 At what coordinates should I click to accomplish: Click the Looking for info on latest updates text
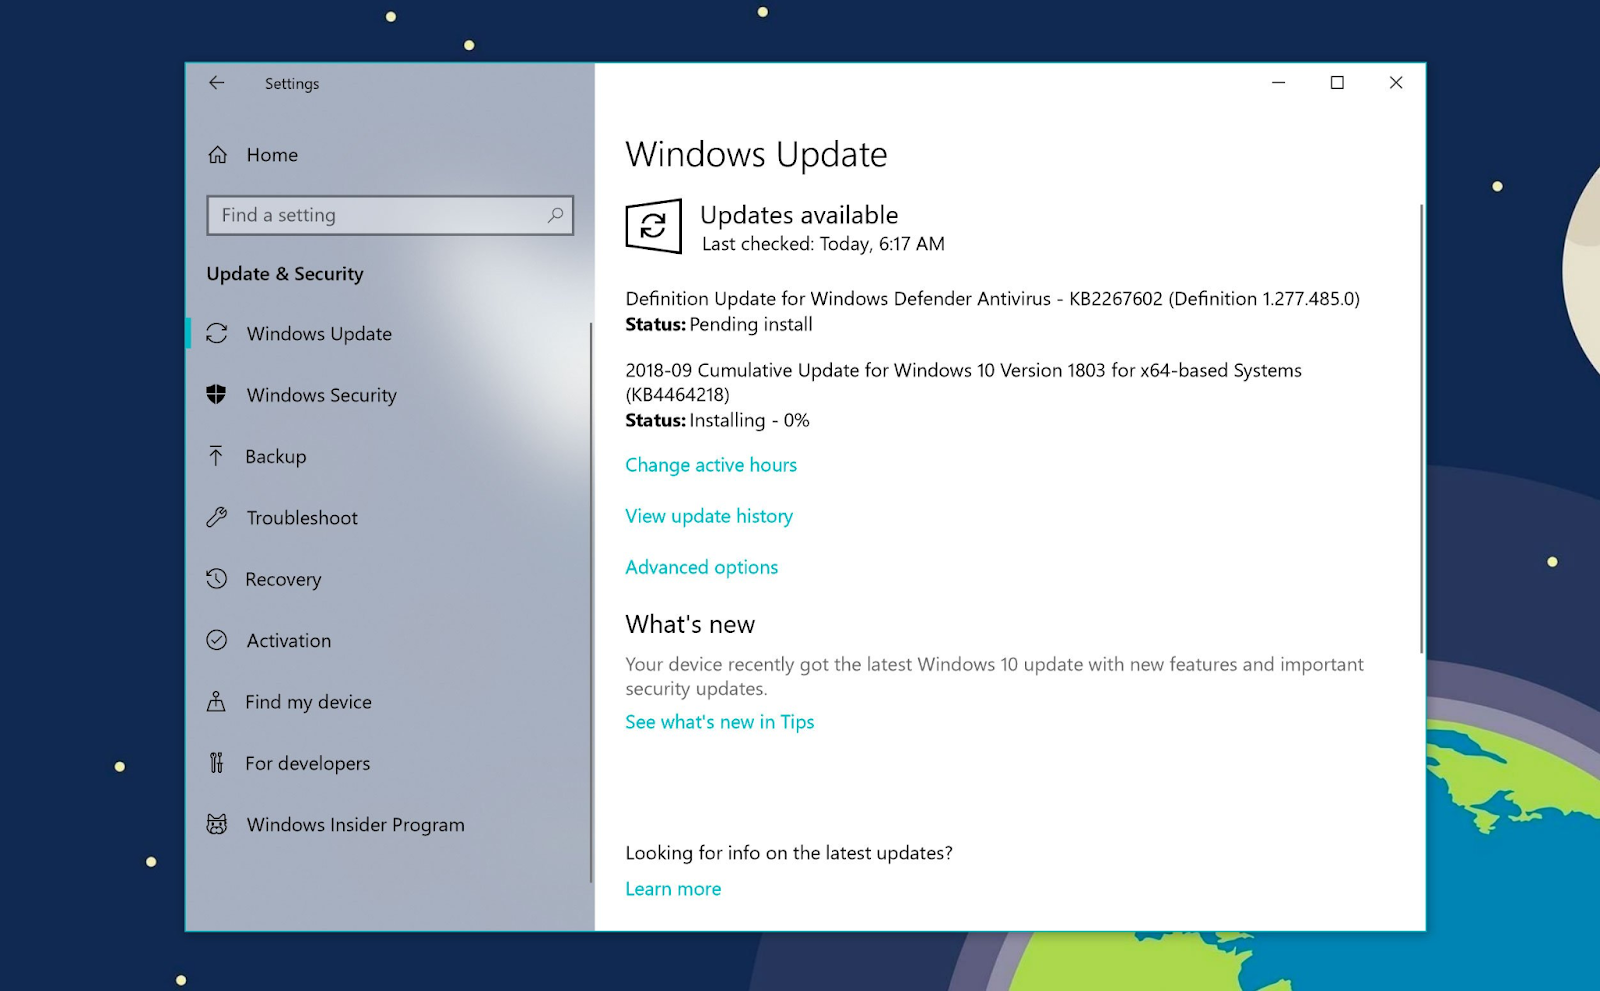pyautogui.click(x=789, y=853)
